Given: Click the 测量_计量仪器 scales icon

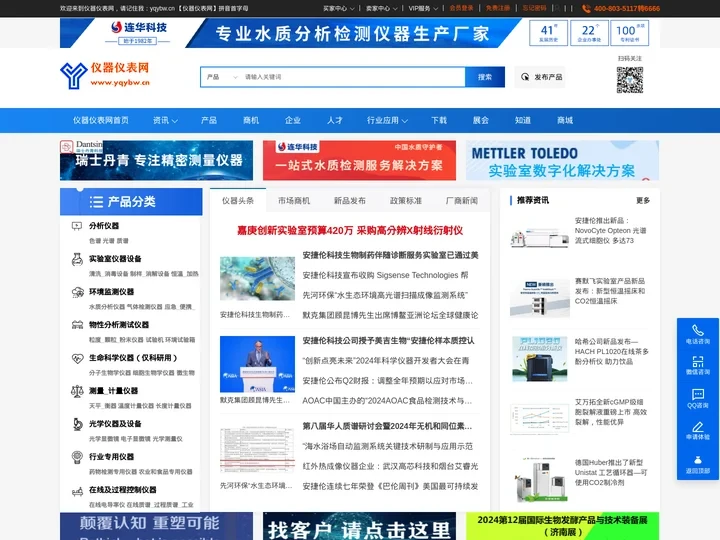Looking at the screenshot, I should click(77, 391).
